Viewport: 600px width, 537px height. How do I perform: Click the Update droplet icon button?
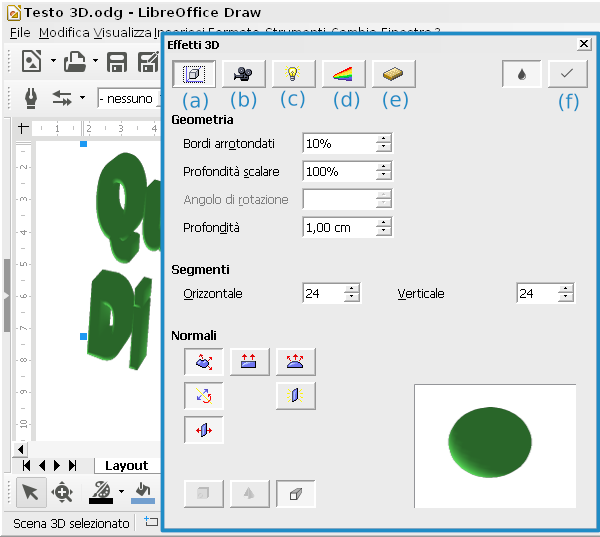point(521,74)
